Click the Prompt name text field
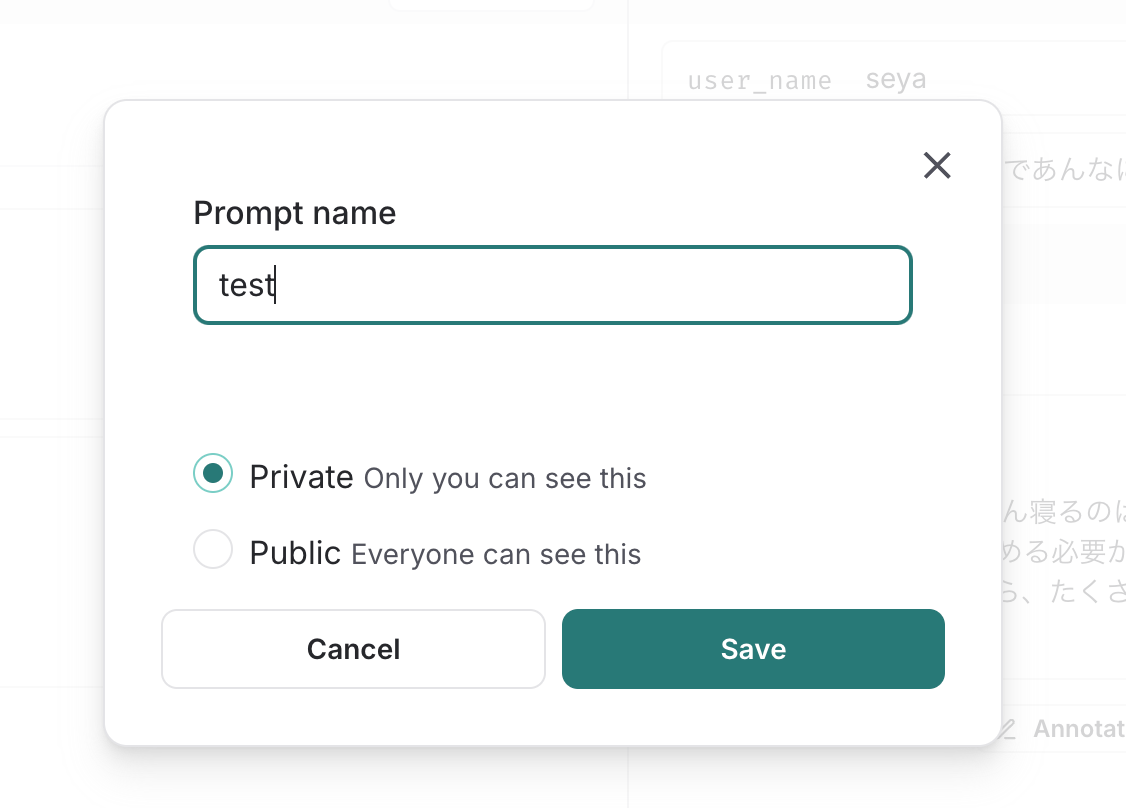Viewport: 1126px width, 808px height. click(x=552, y=285)
